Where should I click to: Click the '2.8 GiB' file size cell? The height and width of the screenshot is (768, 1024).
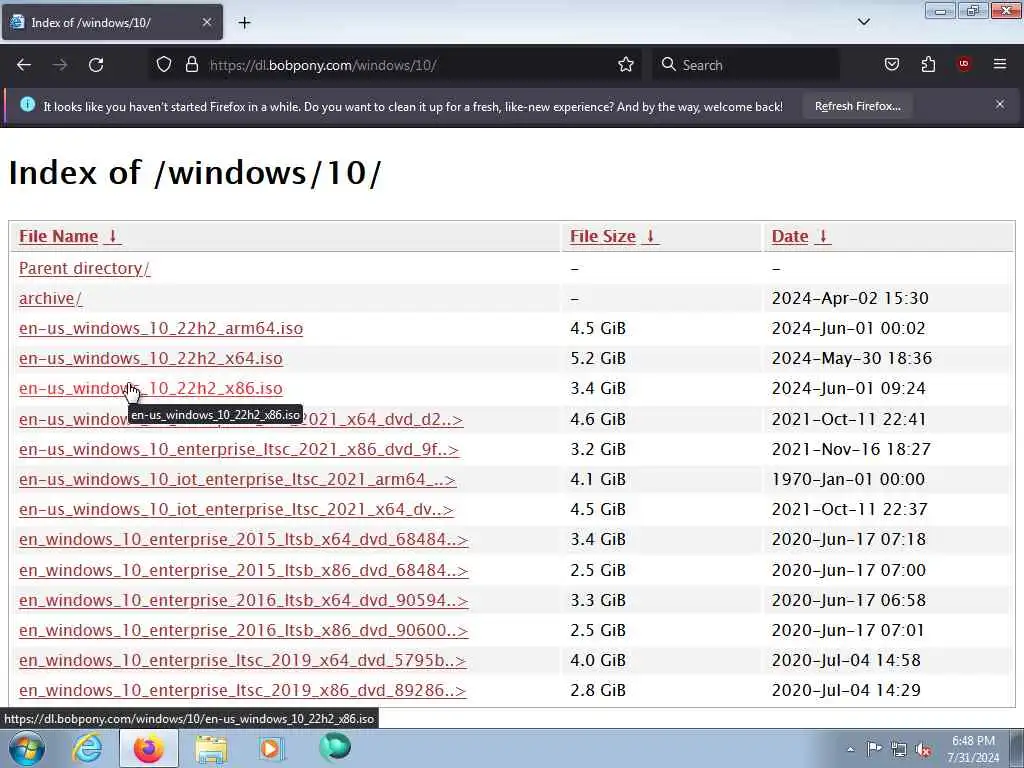tap(598, 691)
